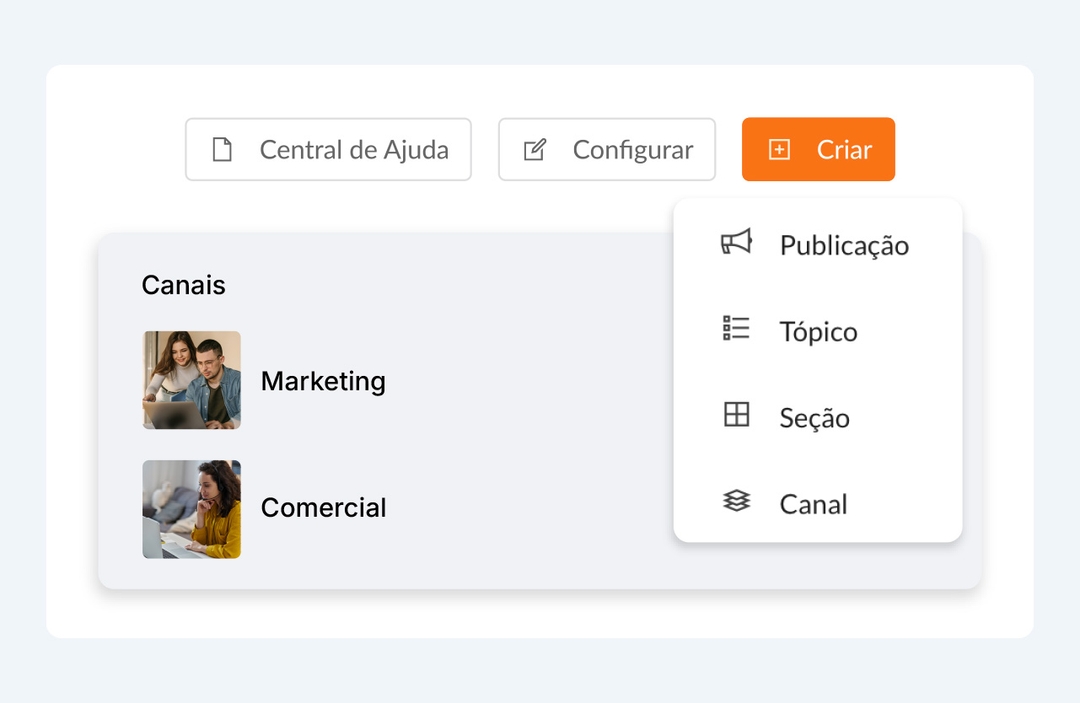Open the Central de Ajuda button
The image size is (1080, 703).
pos(329,149)
